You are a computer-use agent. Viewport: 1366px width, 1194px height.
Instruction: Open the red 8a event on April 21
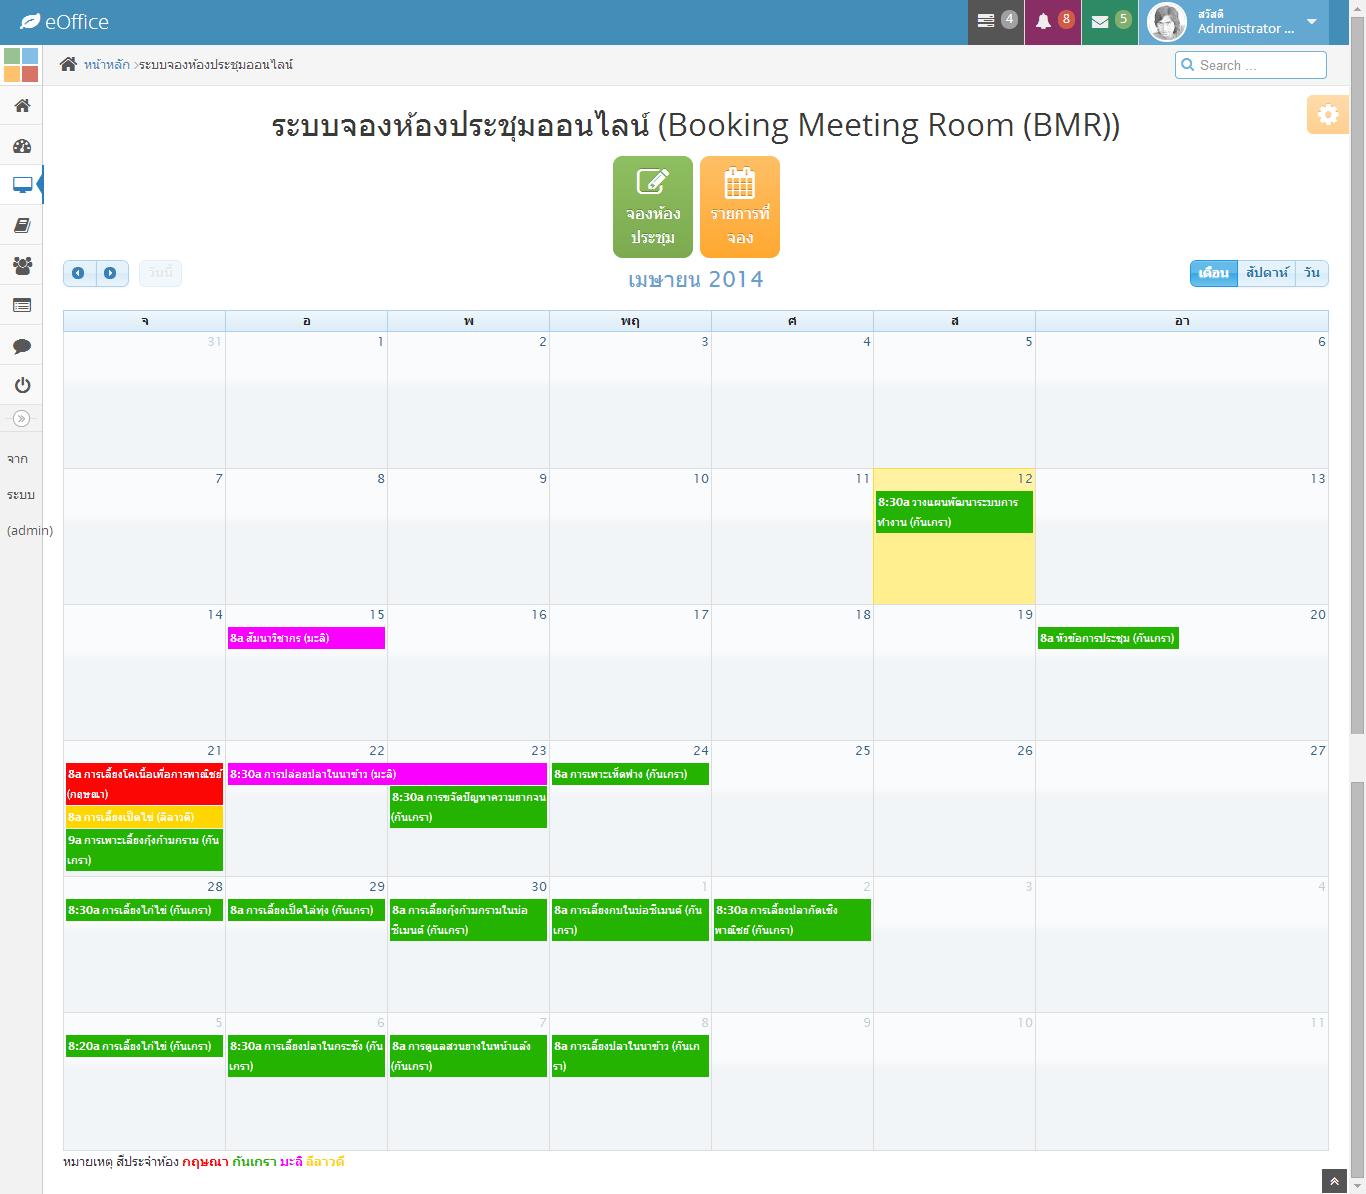coord(145,784)
